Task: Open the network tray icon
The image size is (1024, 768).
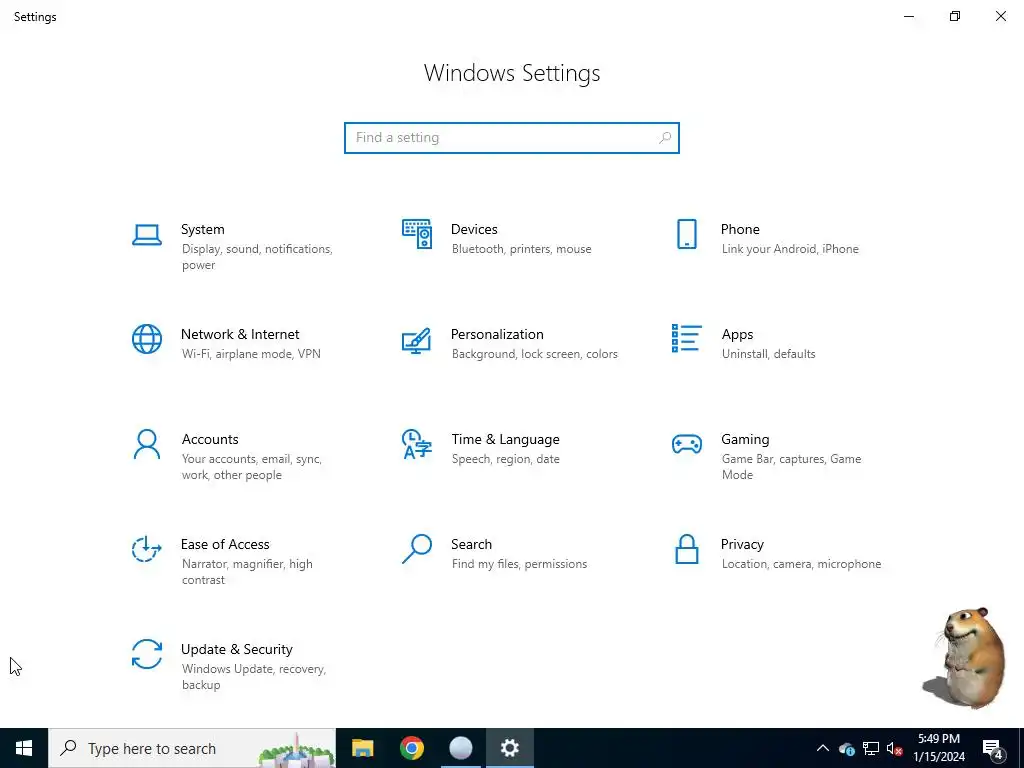Action: [x=871, y=749]
